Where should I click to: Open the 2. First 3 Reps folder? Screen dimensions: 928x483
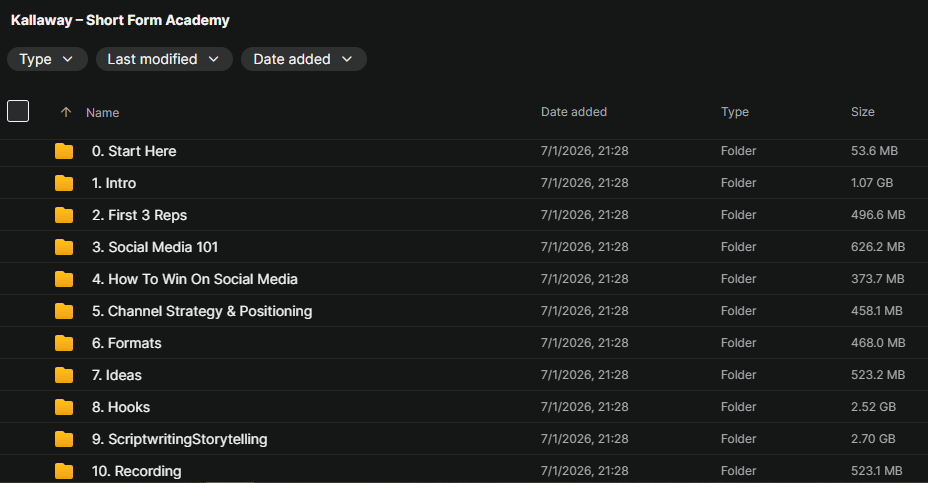click(139, 215)
